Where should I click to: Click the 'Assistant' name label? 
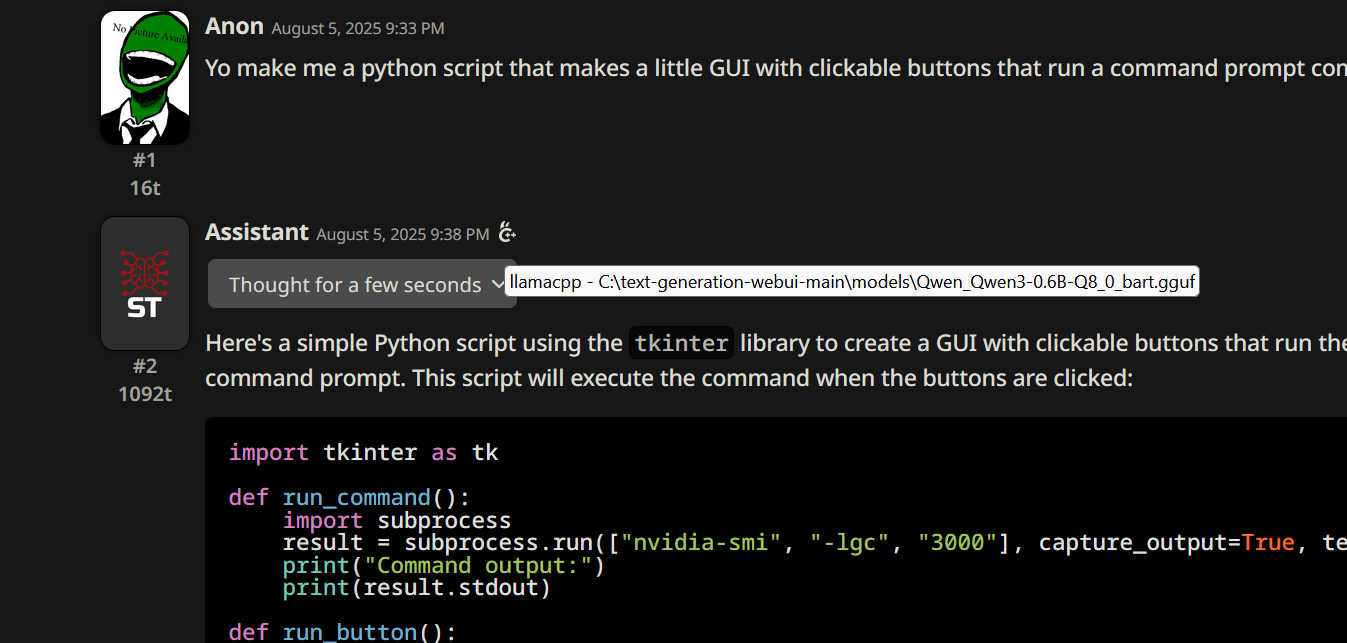[257, 232]
